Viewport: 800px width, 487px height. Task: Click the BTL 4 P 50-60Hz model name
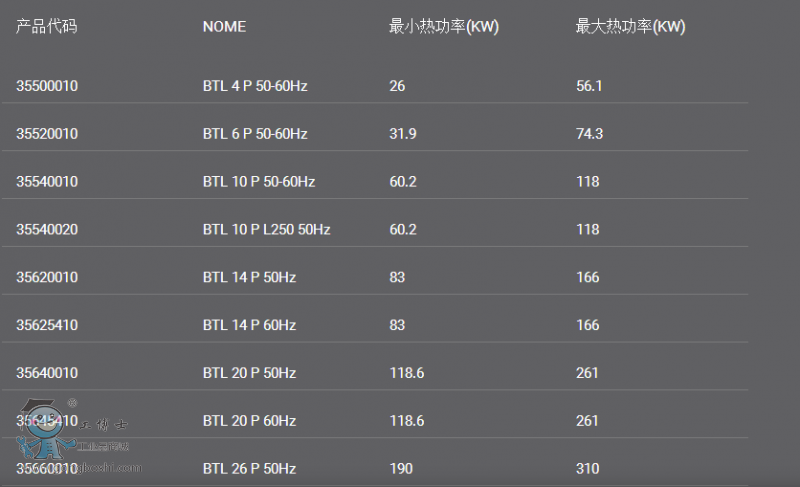pyautogui.click(x=254, y=86)
